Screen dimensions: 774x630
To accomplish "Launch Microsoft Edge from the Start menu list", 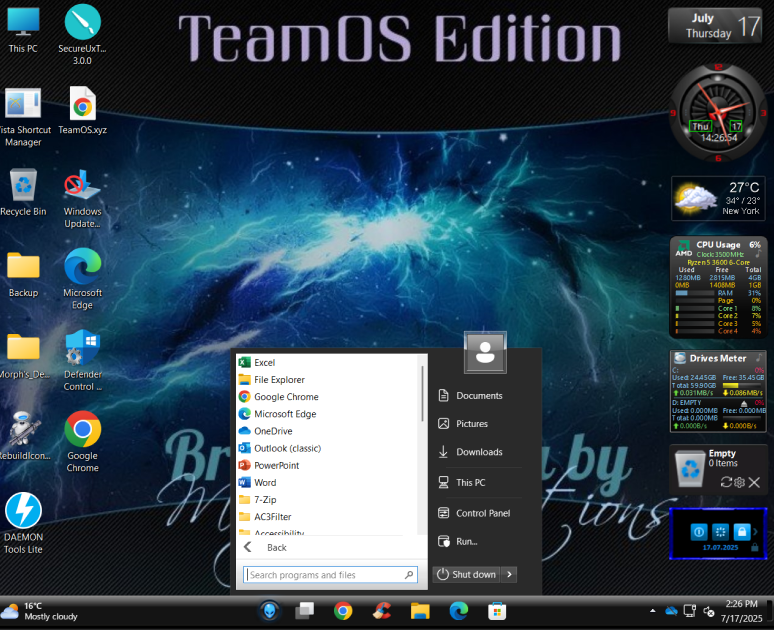I will [328, 414].
